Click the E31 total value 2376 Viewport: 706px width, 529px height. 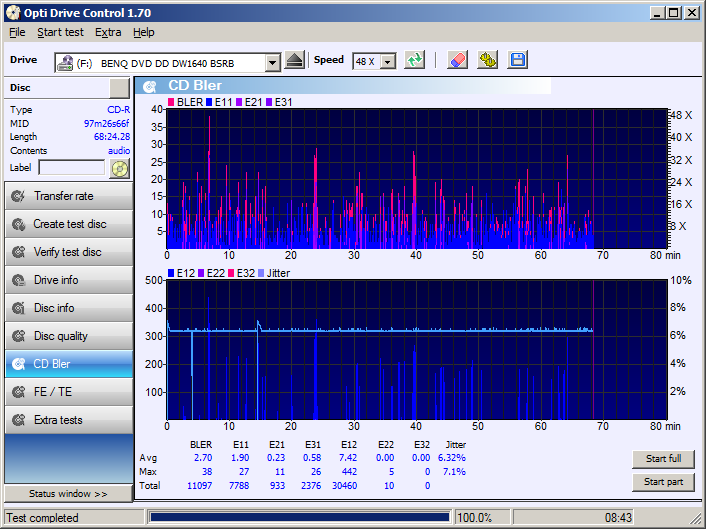[x=311, y=485]
